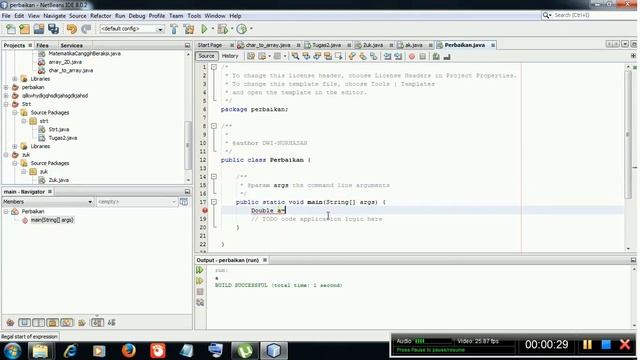Image resolution: width=640 pixels, height=360 pixels.
Task: Collapse the zuk project node
Action: tap(6, 155)
